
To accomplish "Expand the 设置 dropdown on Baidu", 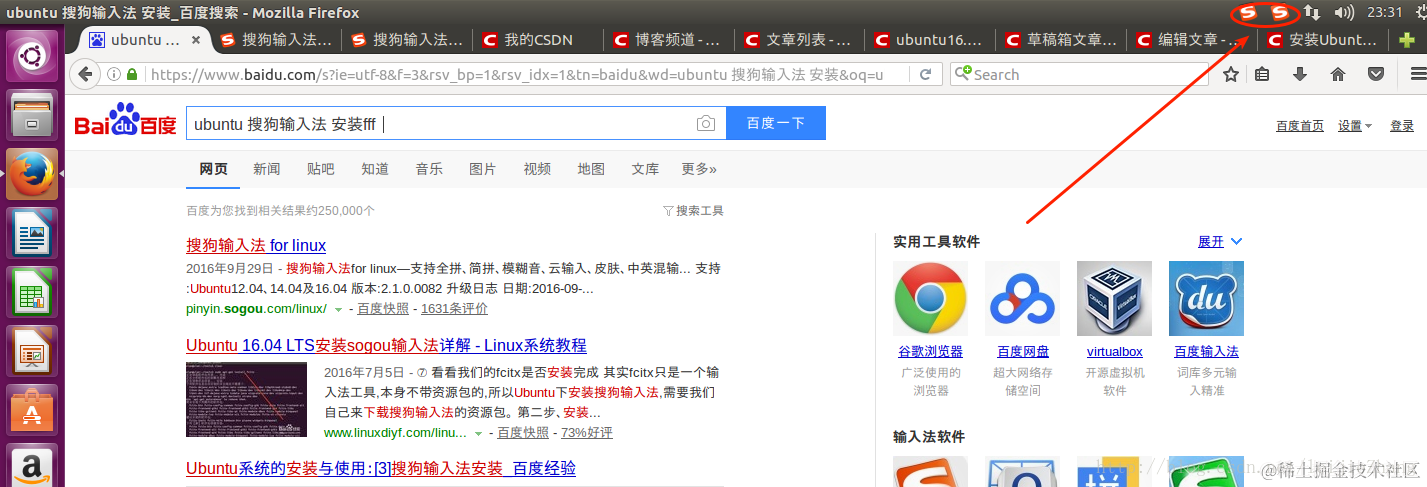I will [x=1355, y=126].
